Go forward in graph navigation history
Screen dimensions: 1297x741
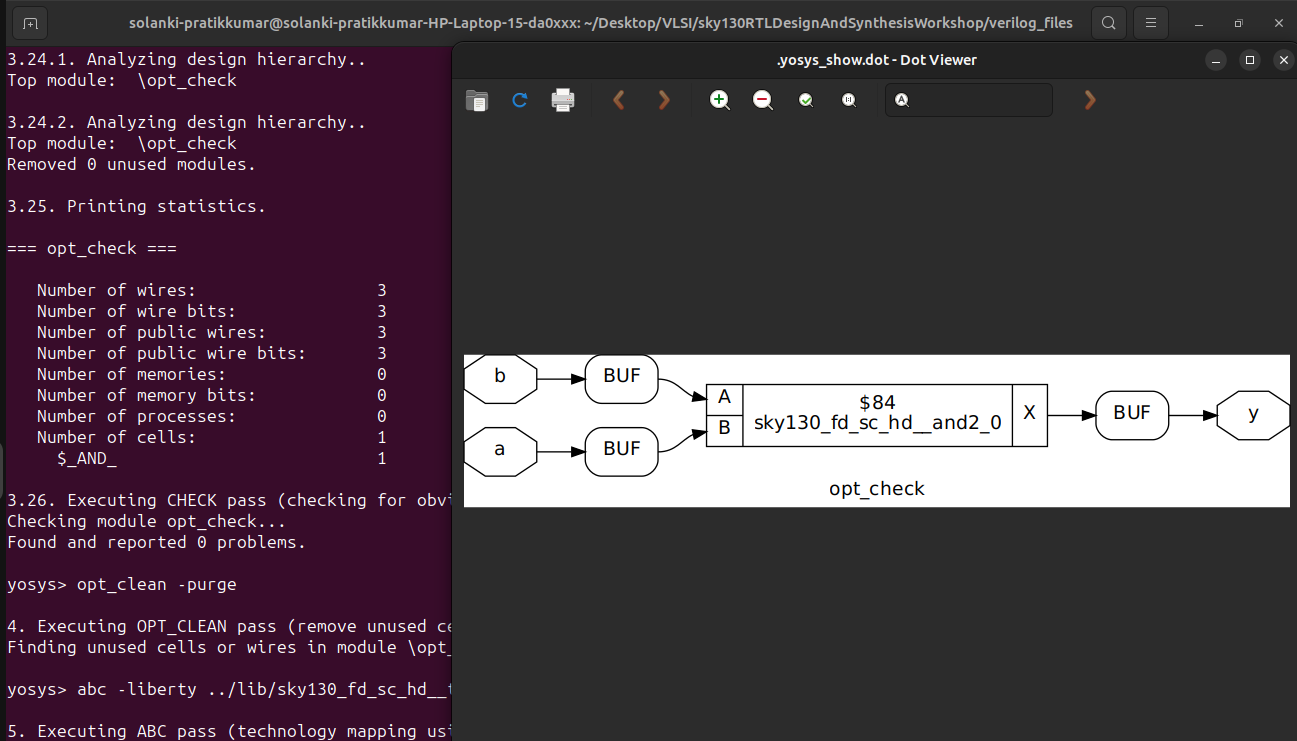pyautogui.click(x=663, y=100)
